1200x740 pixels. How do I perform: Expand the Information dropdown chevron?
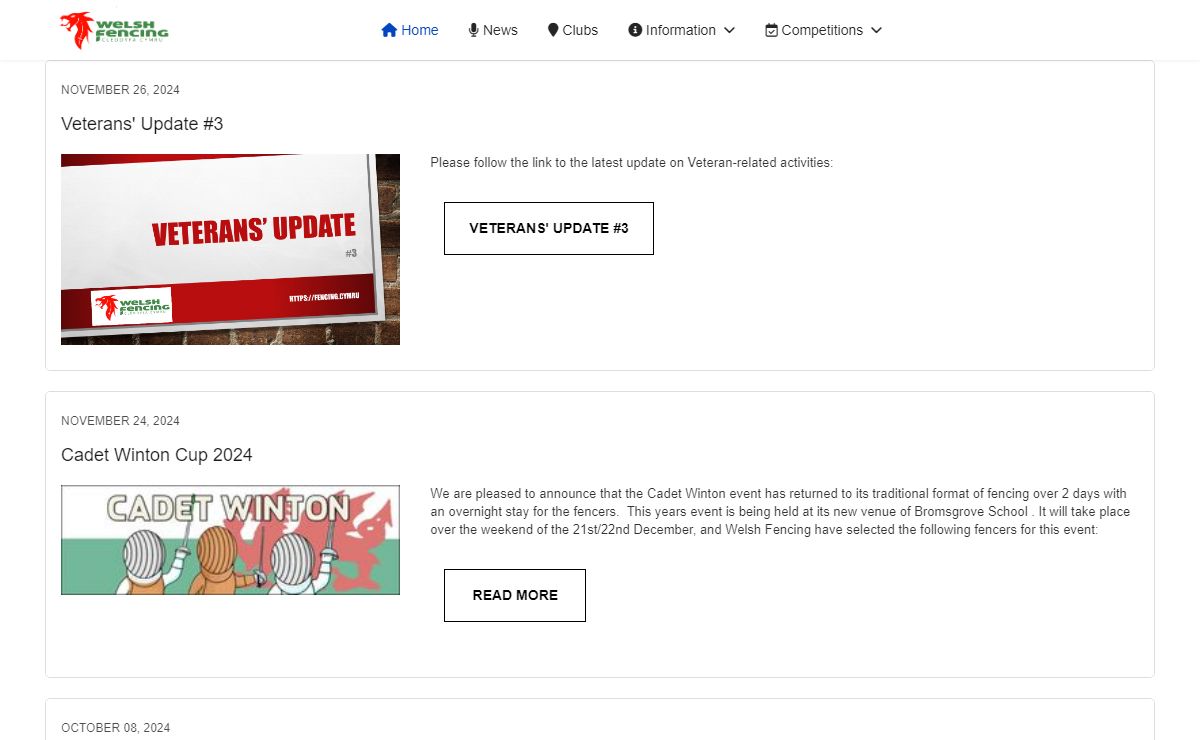coord(729,30)
